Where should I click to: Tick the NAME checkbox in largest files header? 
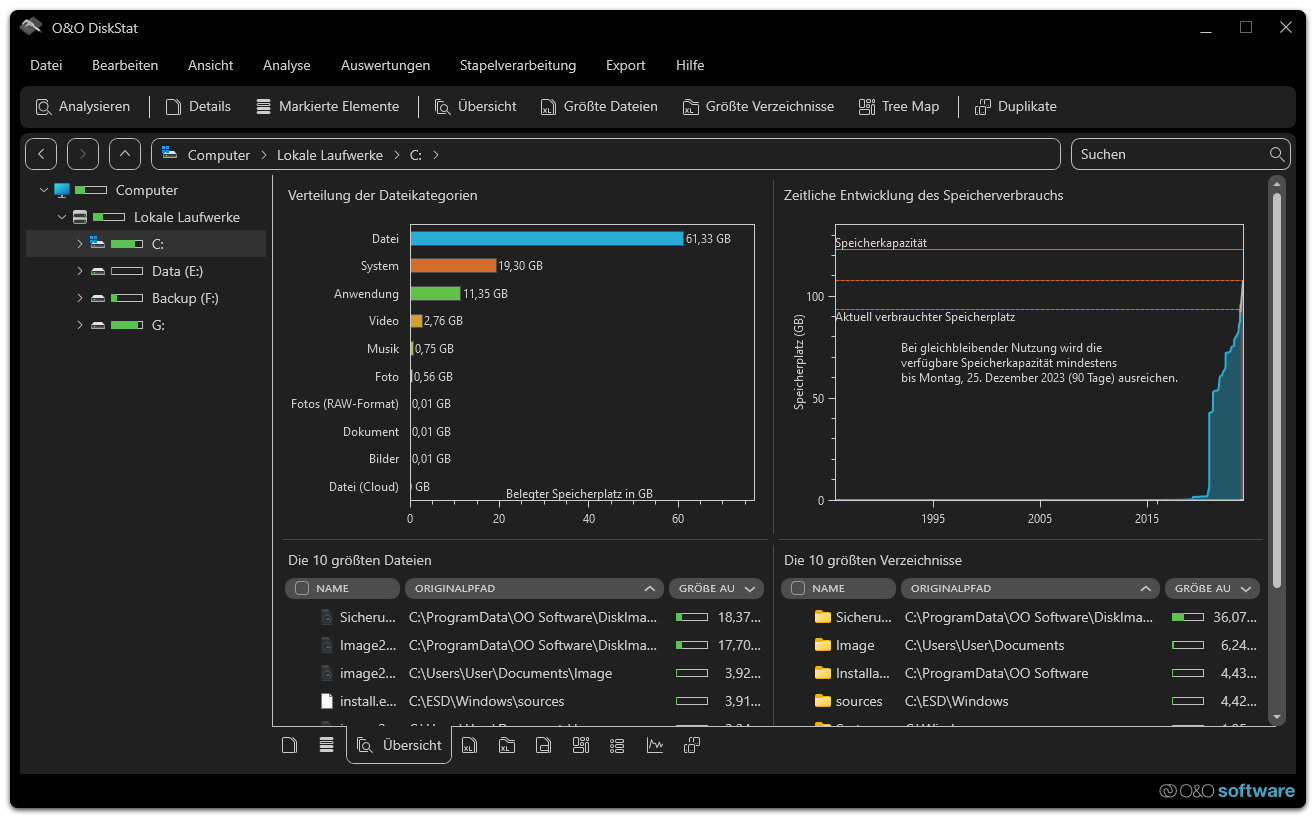[302, 588]
